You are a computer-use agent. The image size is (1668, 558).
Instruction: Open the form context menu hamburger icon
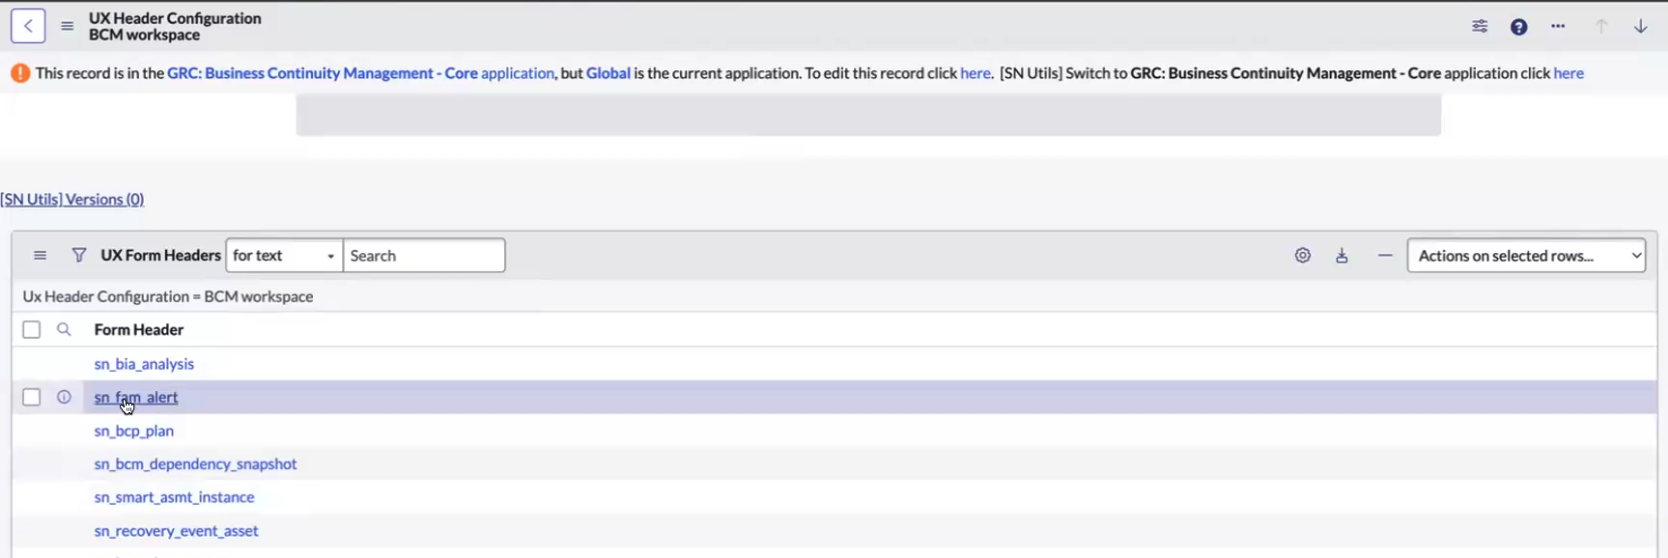(x=67, y=26)
